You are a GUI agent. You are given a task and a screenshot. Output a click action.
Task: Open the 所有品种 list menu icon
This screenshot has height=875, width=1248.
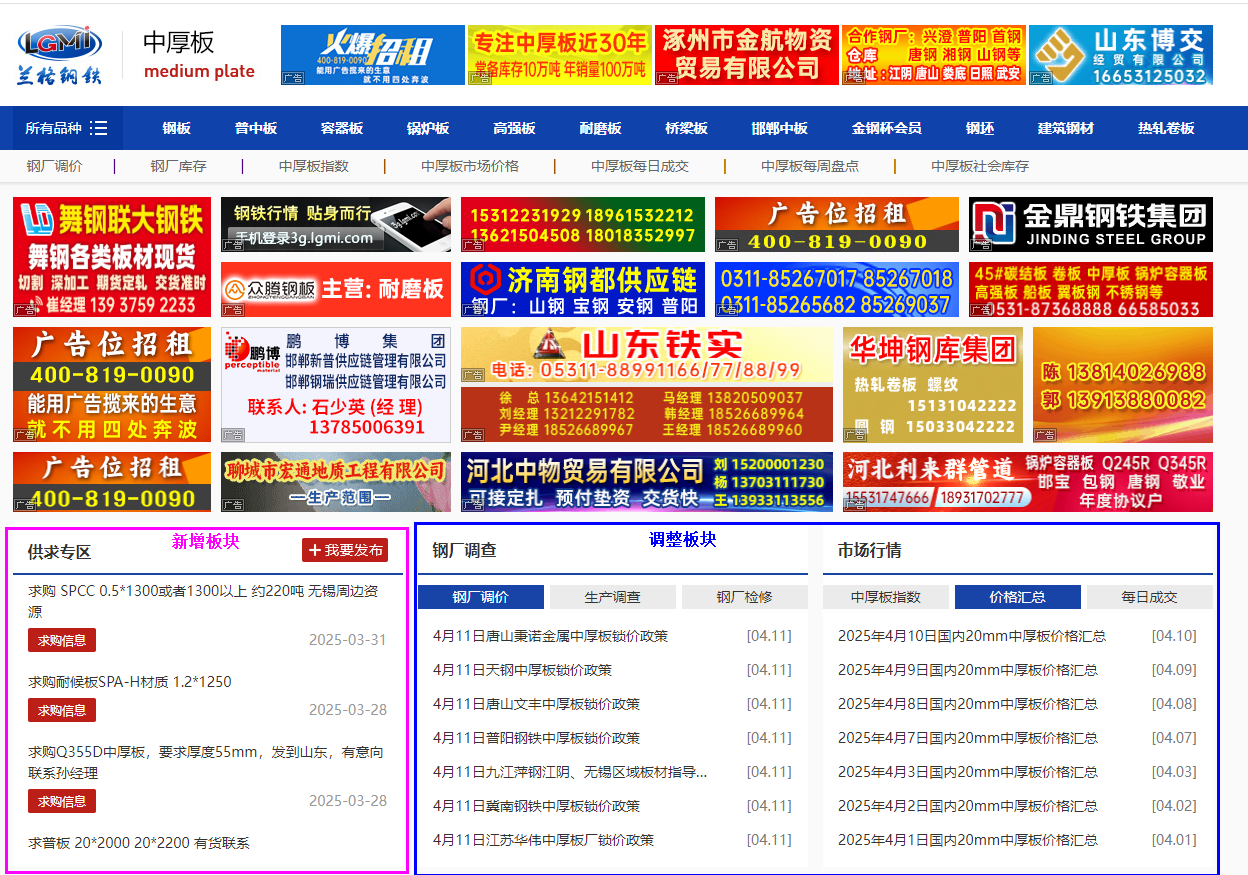coord(98,128)
